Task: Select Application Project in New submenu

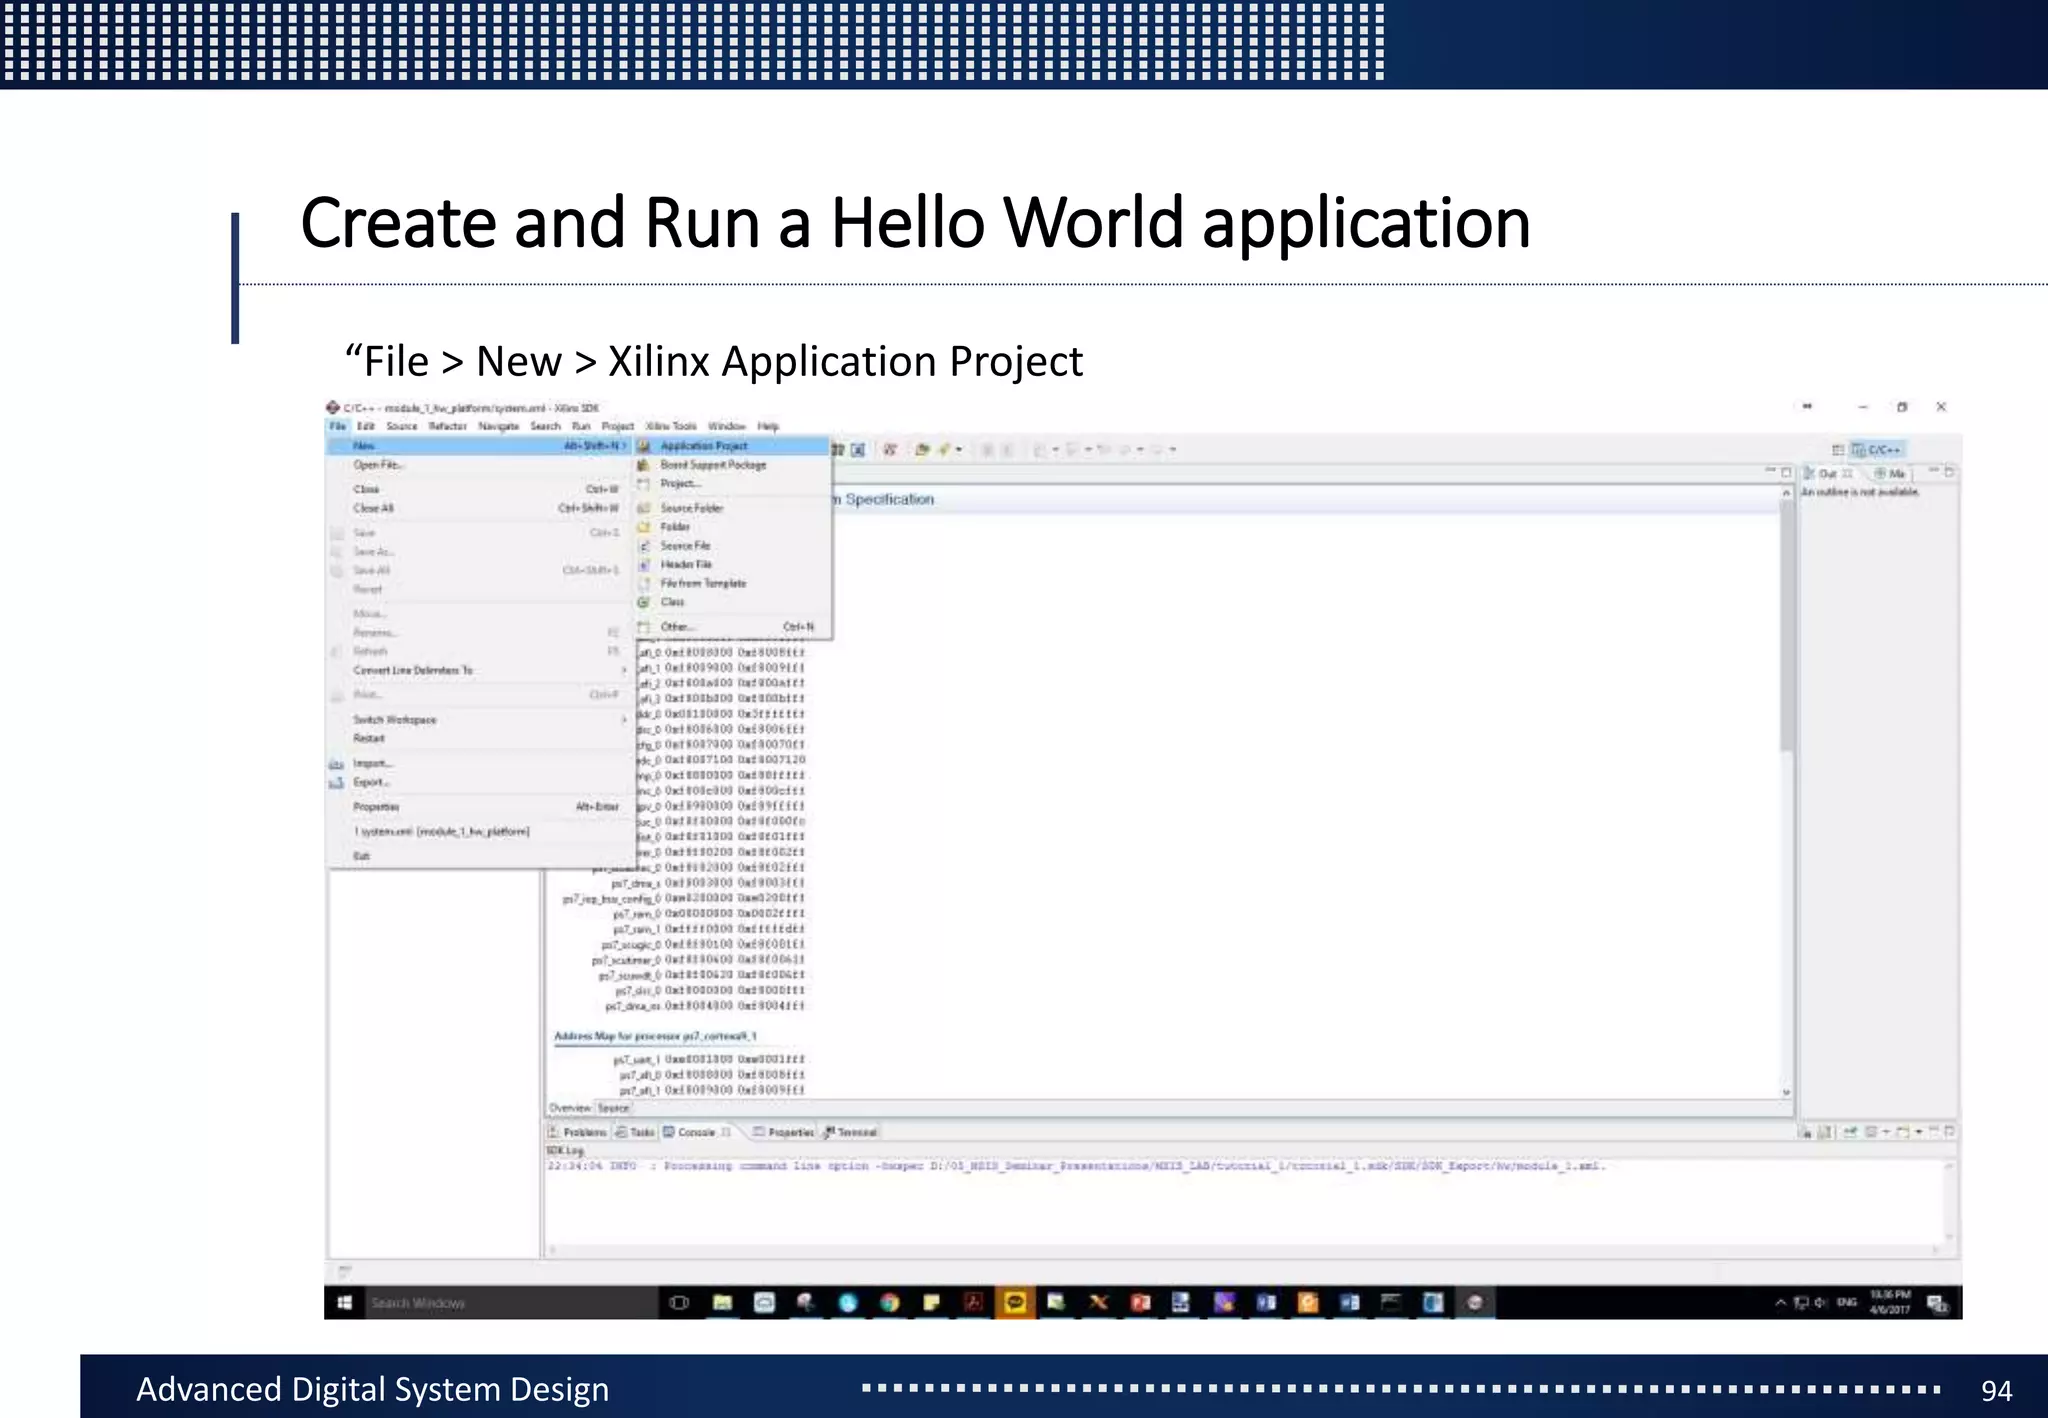Action: (x=733, y=446)
